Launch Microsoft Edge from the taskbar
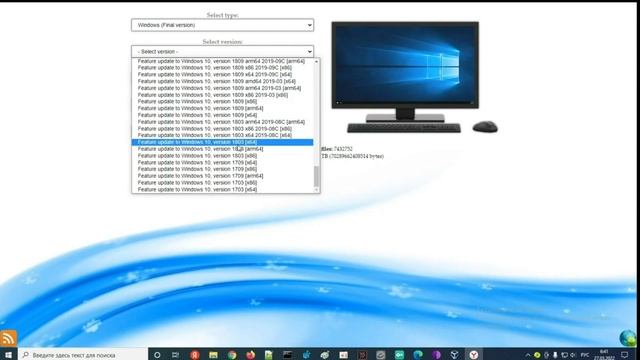Image resolution: width=640 pixels, height=360 pixels. coord(418,355)
